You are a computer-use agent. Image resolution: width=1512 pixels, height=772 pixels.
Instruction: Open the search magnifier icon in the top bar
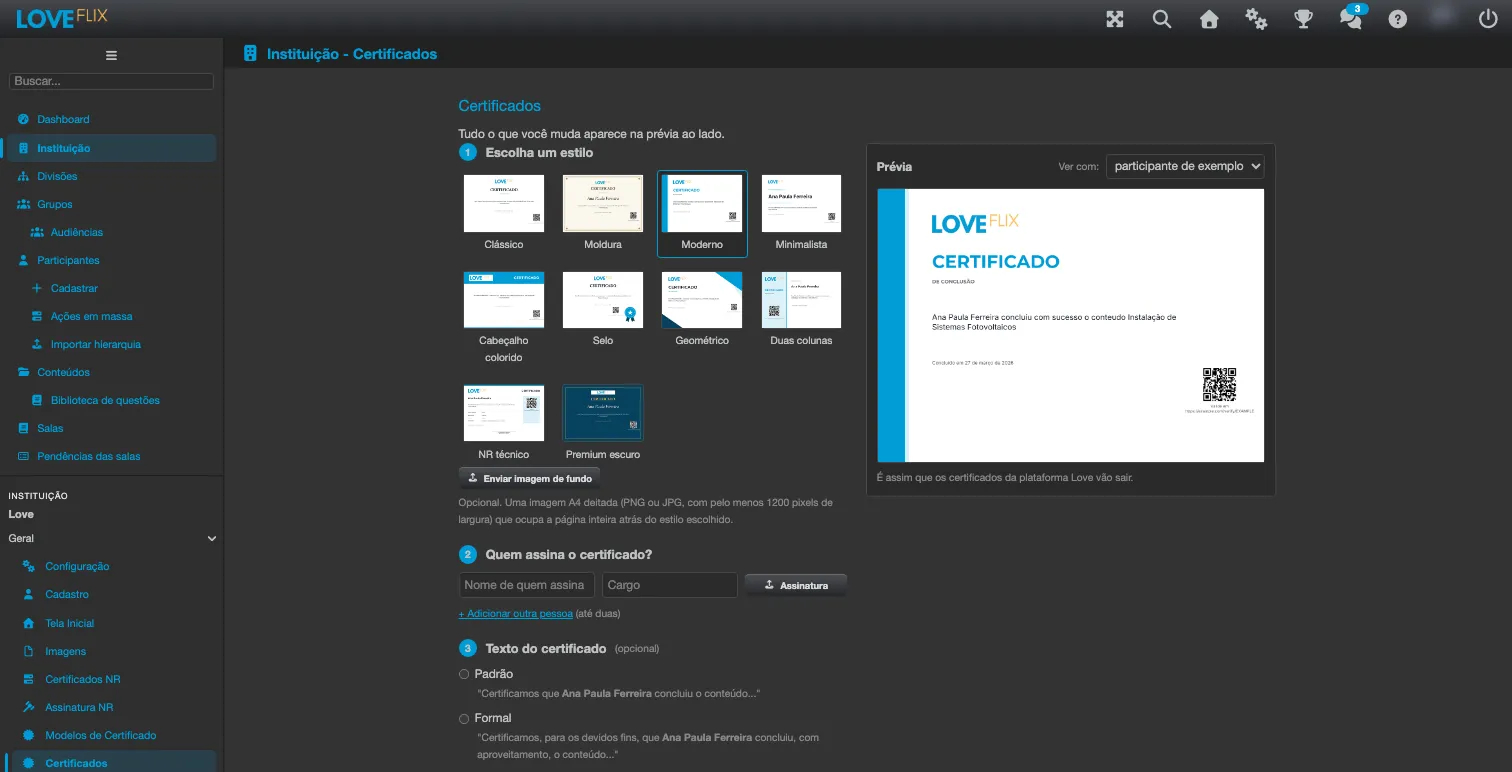(x=1162, y=19)
